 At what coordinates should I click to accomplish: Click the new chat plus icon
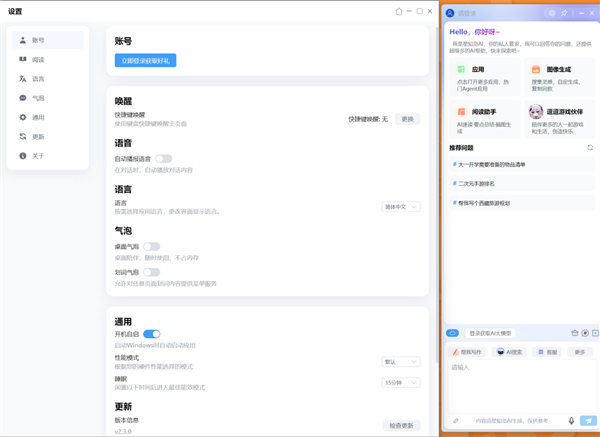pyautogui.click(x=595, y=333)
